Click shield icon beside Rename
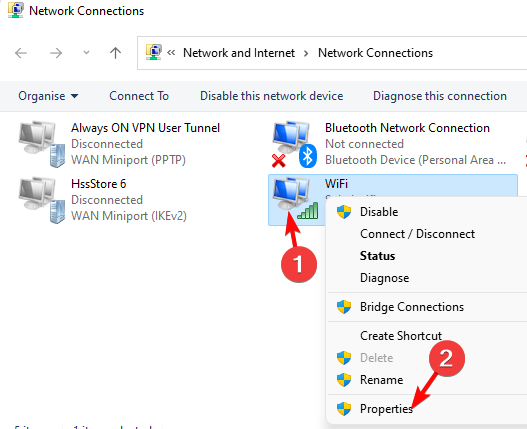 (x=344, y=380)
